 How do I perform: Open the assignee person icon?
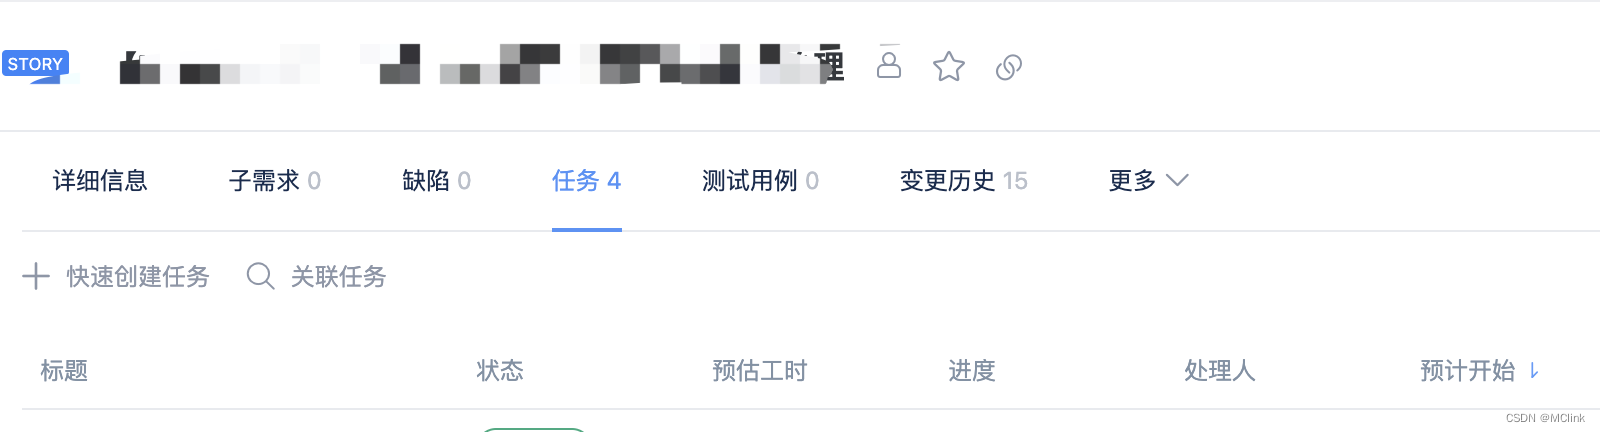pyautogui.click(x=888, y=64)
